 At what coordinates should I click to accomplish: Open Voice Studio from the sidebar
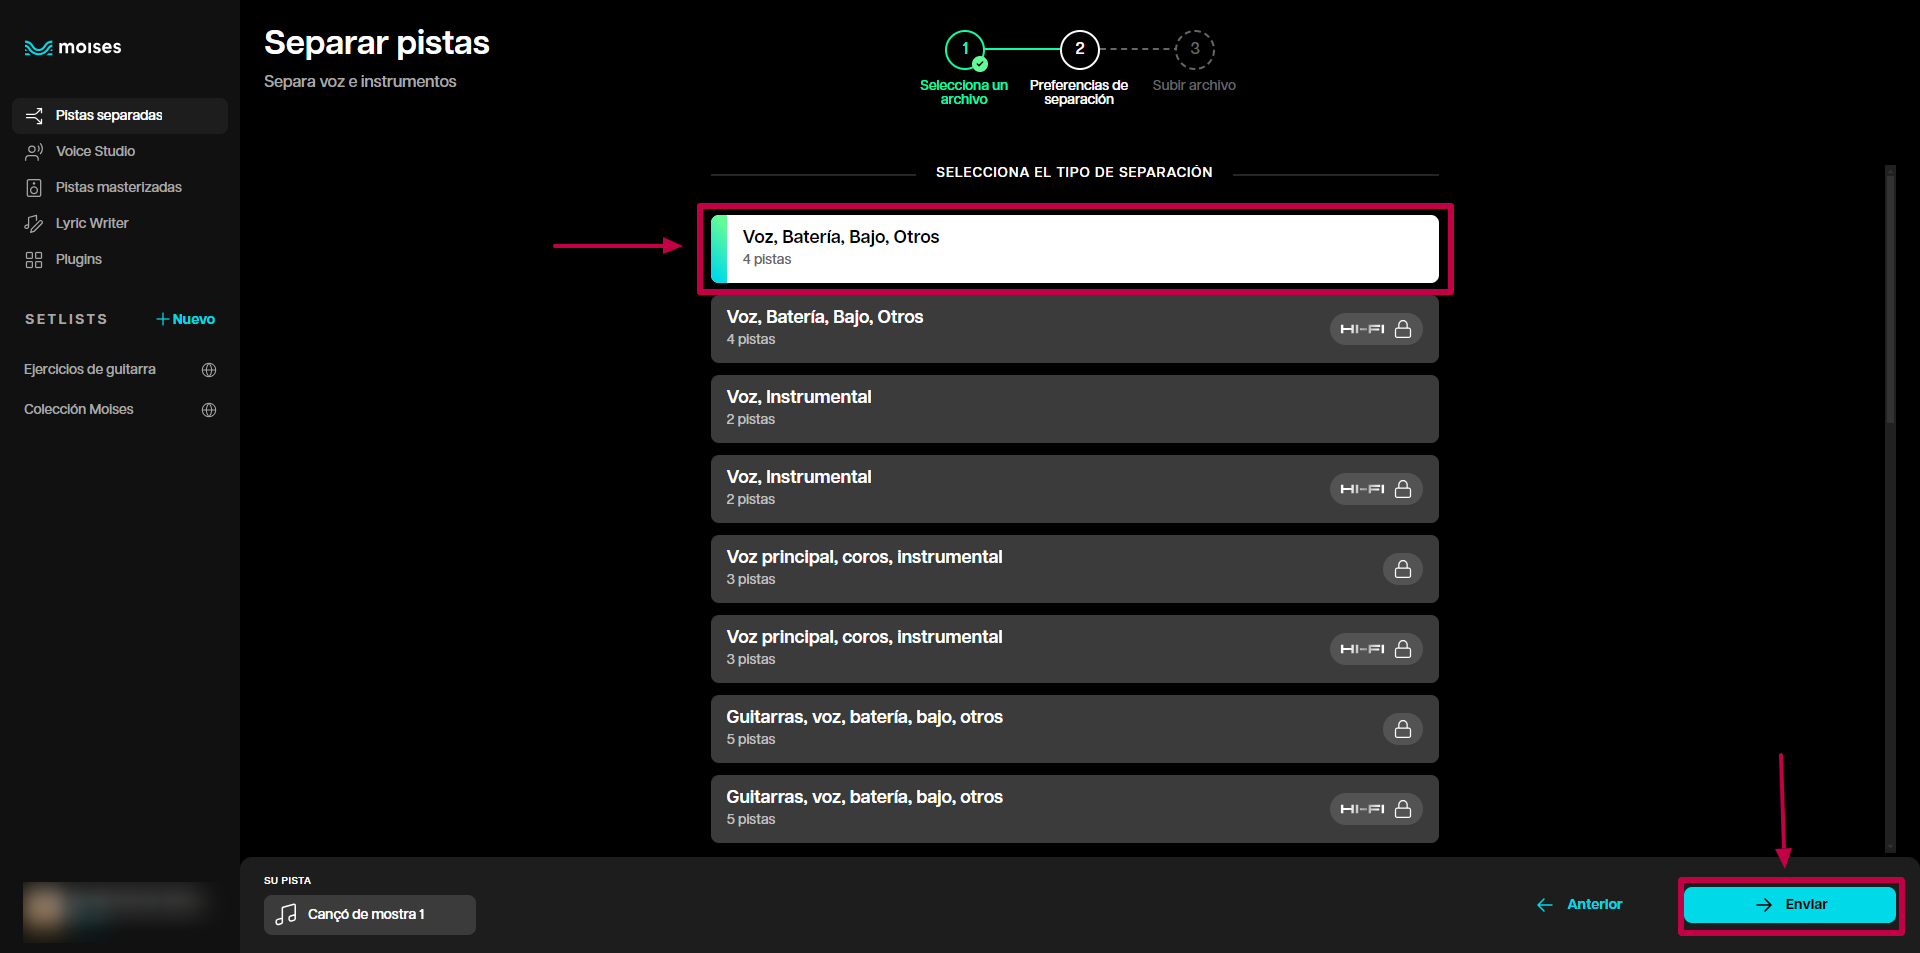(x=95, y=151)
